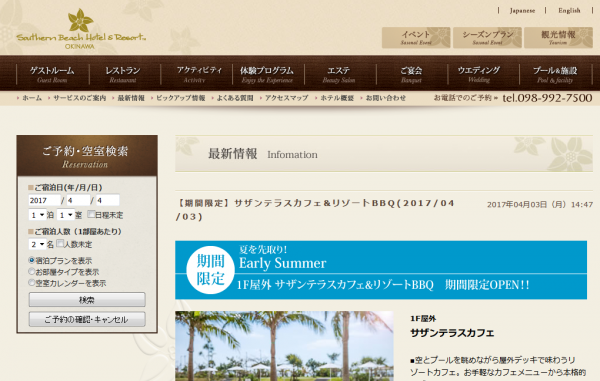This screenshot has height=381, width=600.
Task: Click ご予約の確認・キャンセル button
Action: pos(87,319)
